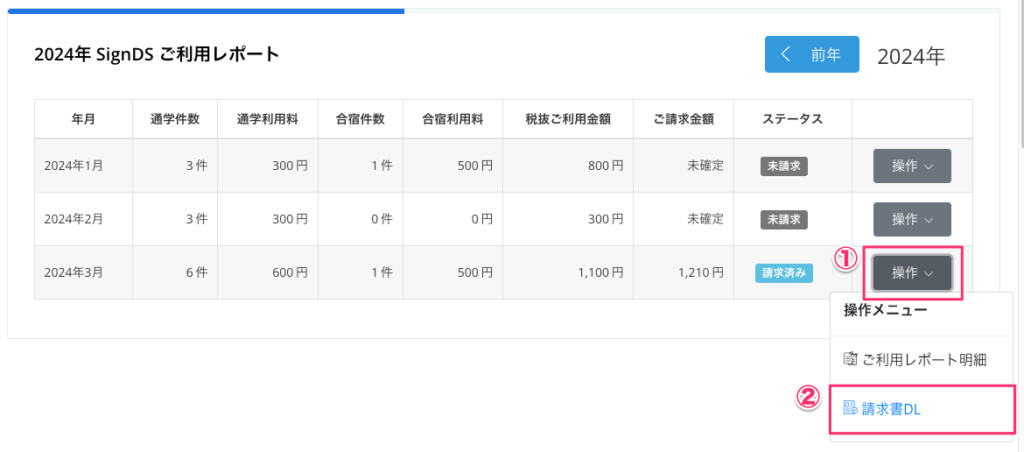Click the 前年 previous year button
The height and width of the screenshot is (452, 1024).
coord(811,55)
